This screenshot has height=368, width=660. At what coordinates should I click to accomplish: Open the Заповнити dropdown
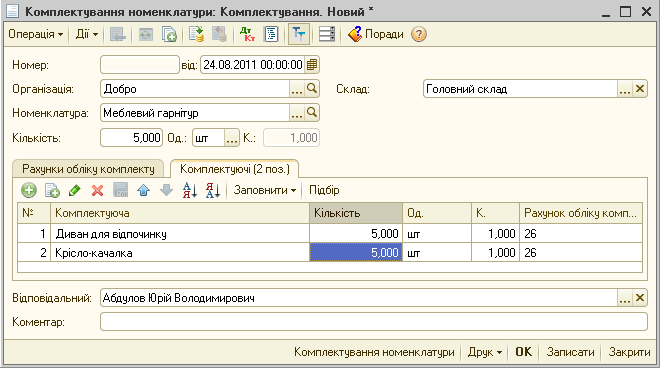tap(264, 190)
